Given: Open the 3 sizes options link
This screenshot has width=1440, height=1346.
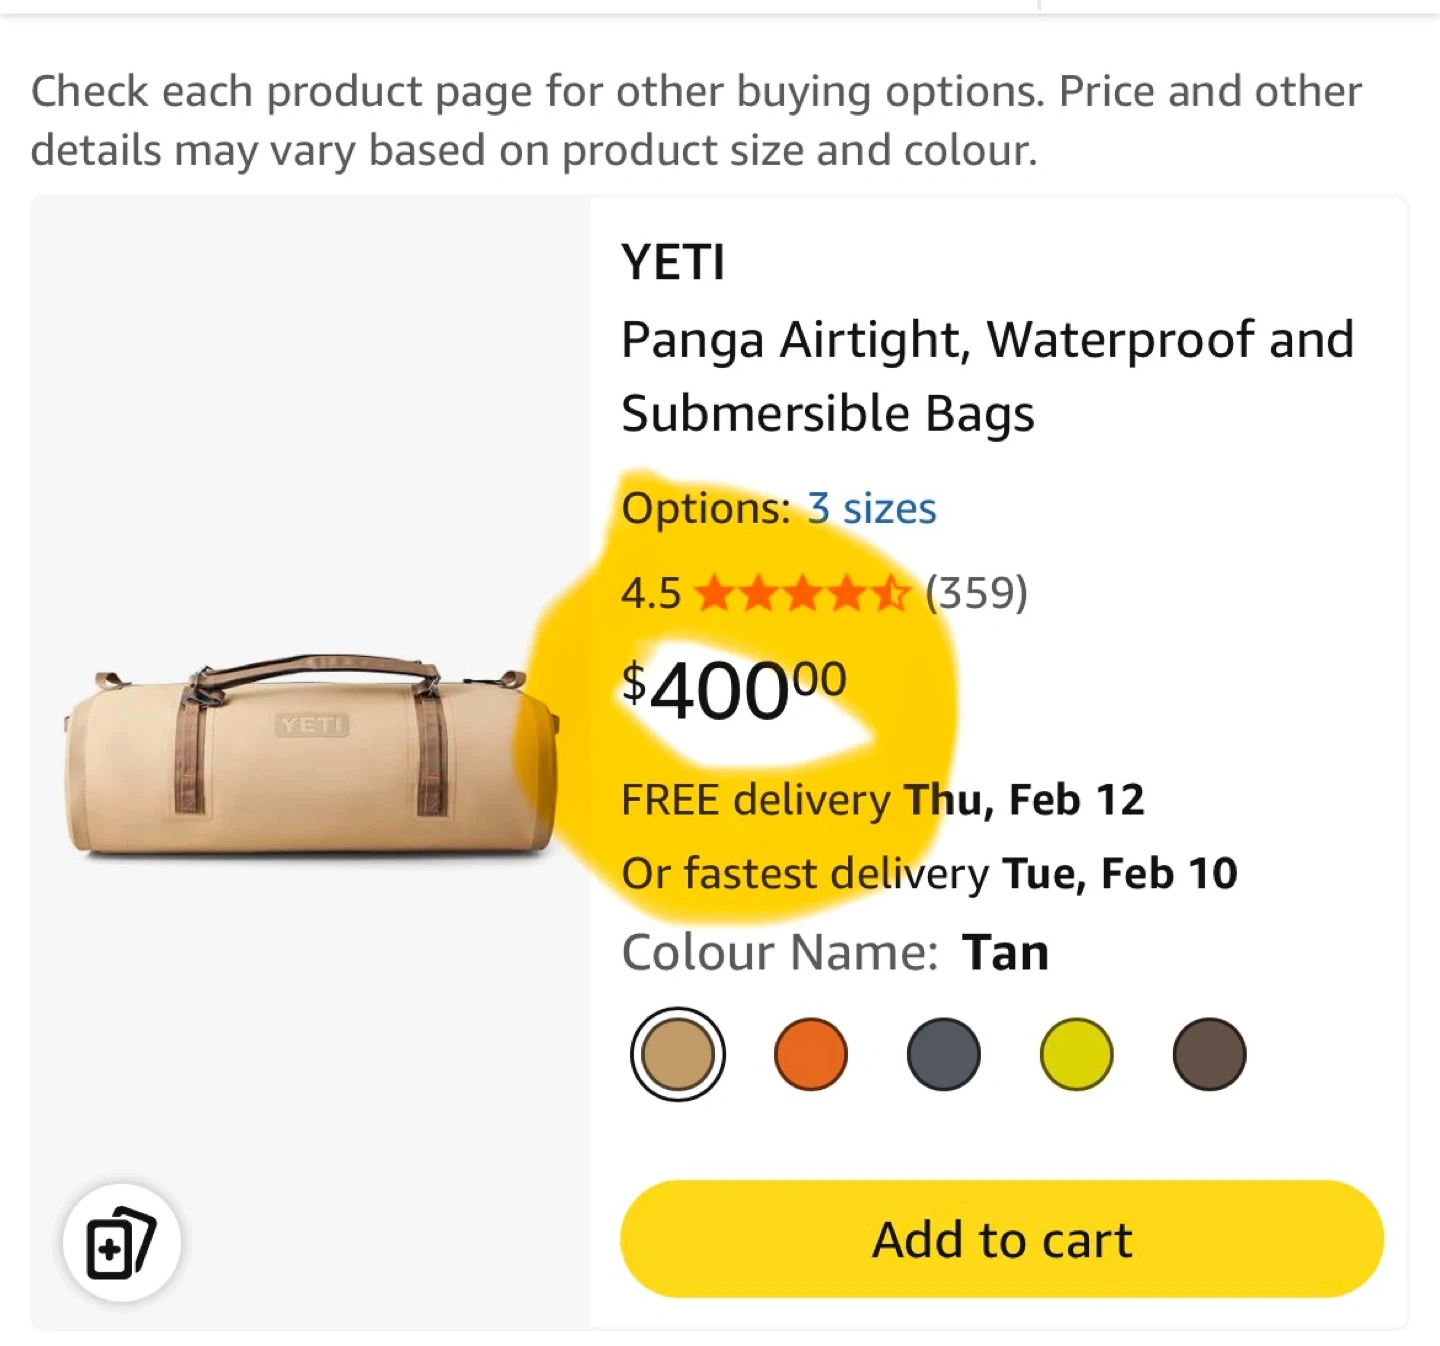Looking at the screenshot, I should (x=872, y=509).
